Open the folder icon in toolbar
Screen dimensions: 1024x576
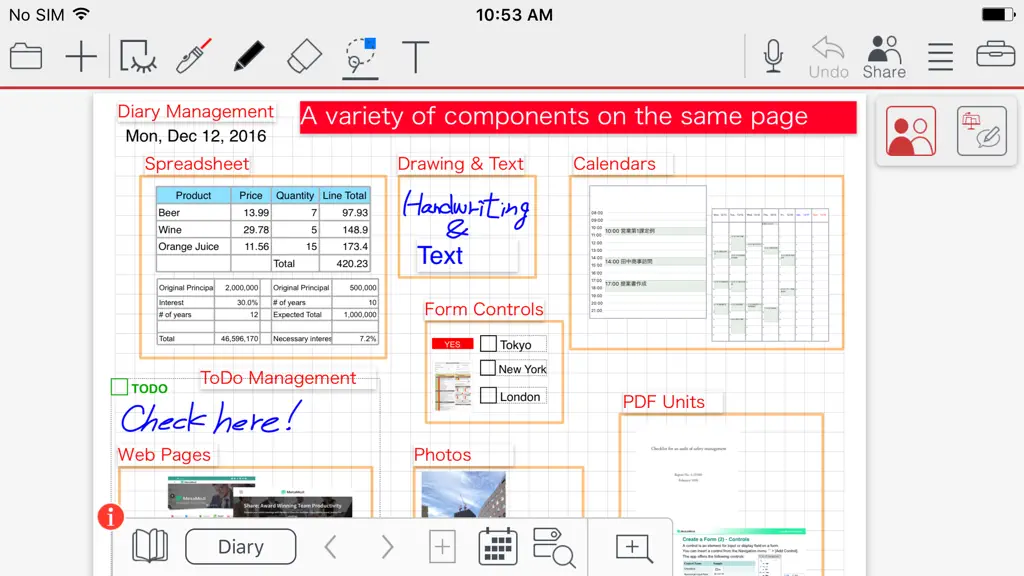[x=26, y=56]
